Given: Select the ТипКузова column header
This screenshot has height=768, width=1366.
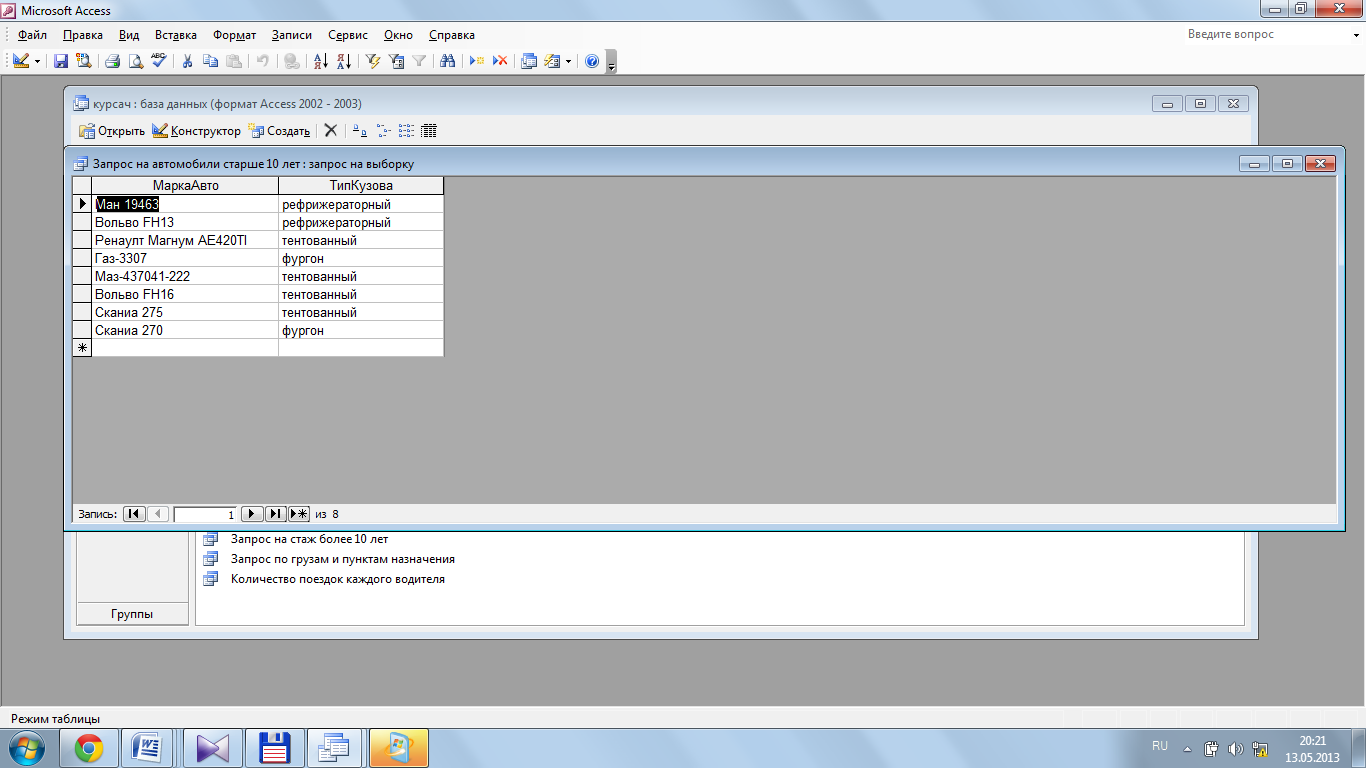Looking at the screenshot, I should tap(361, 186).
